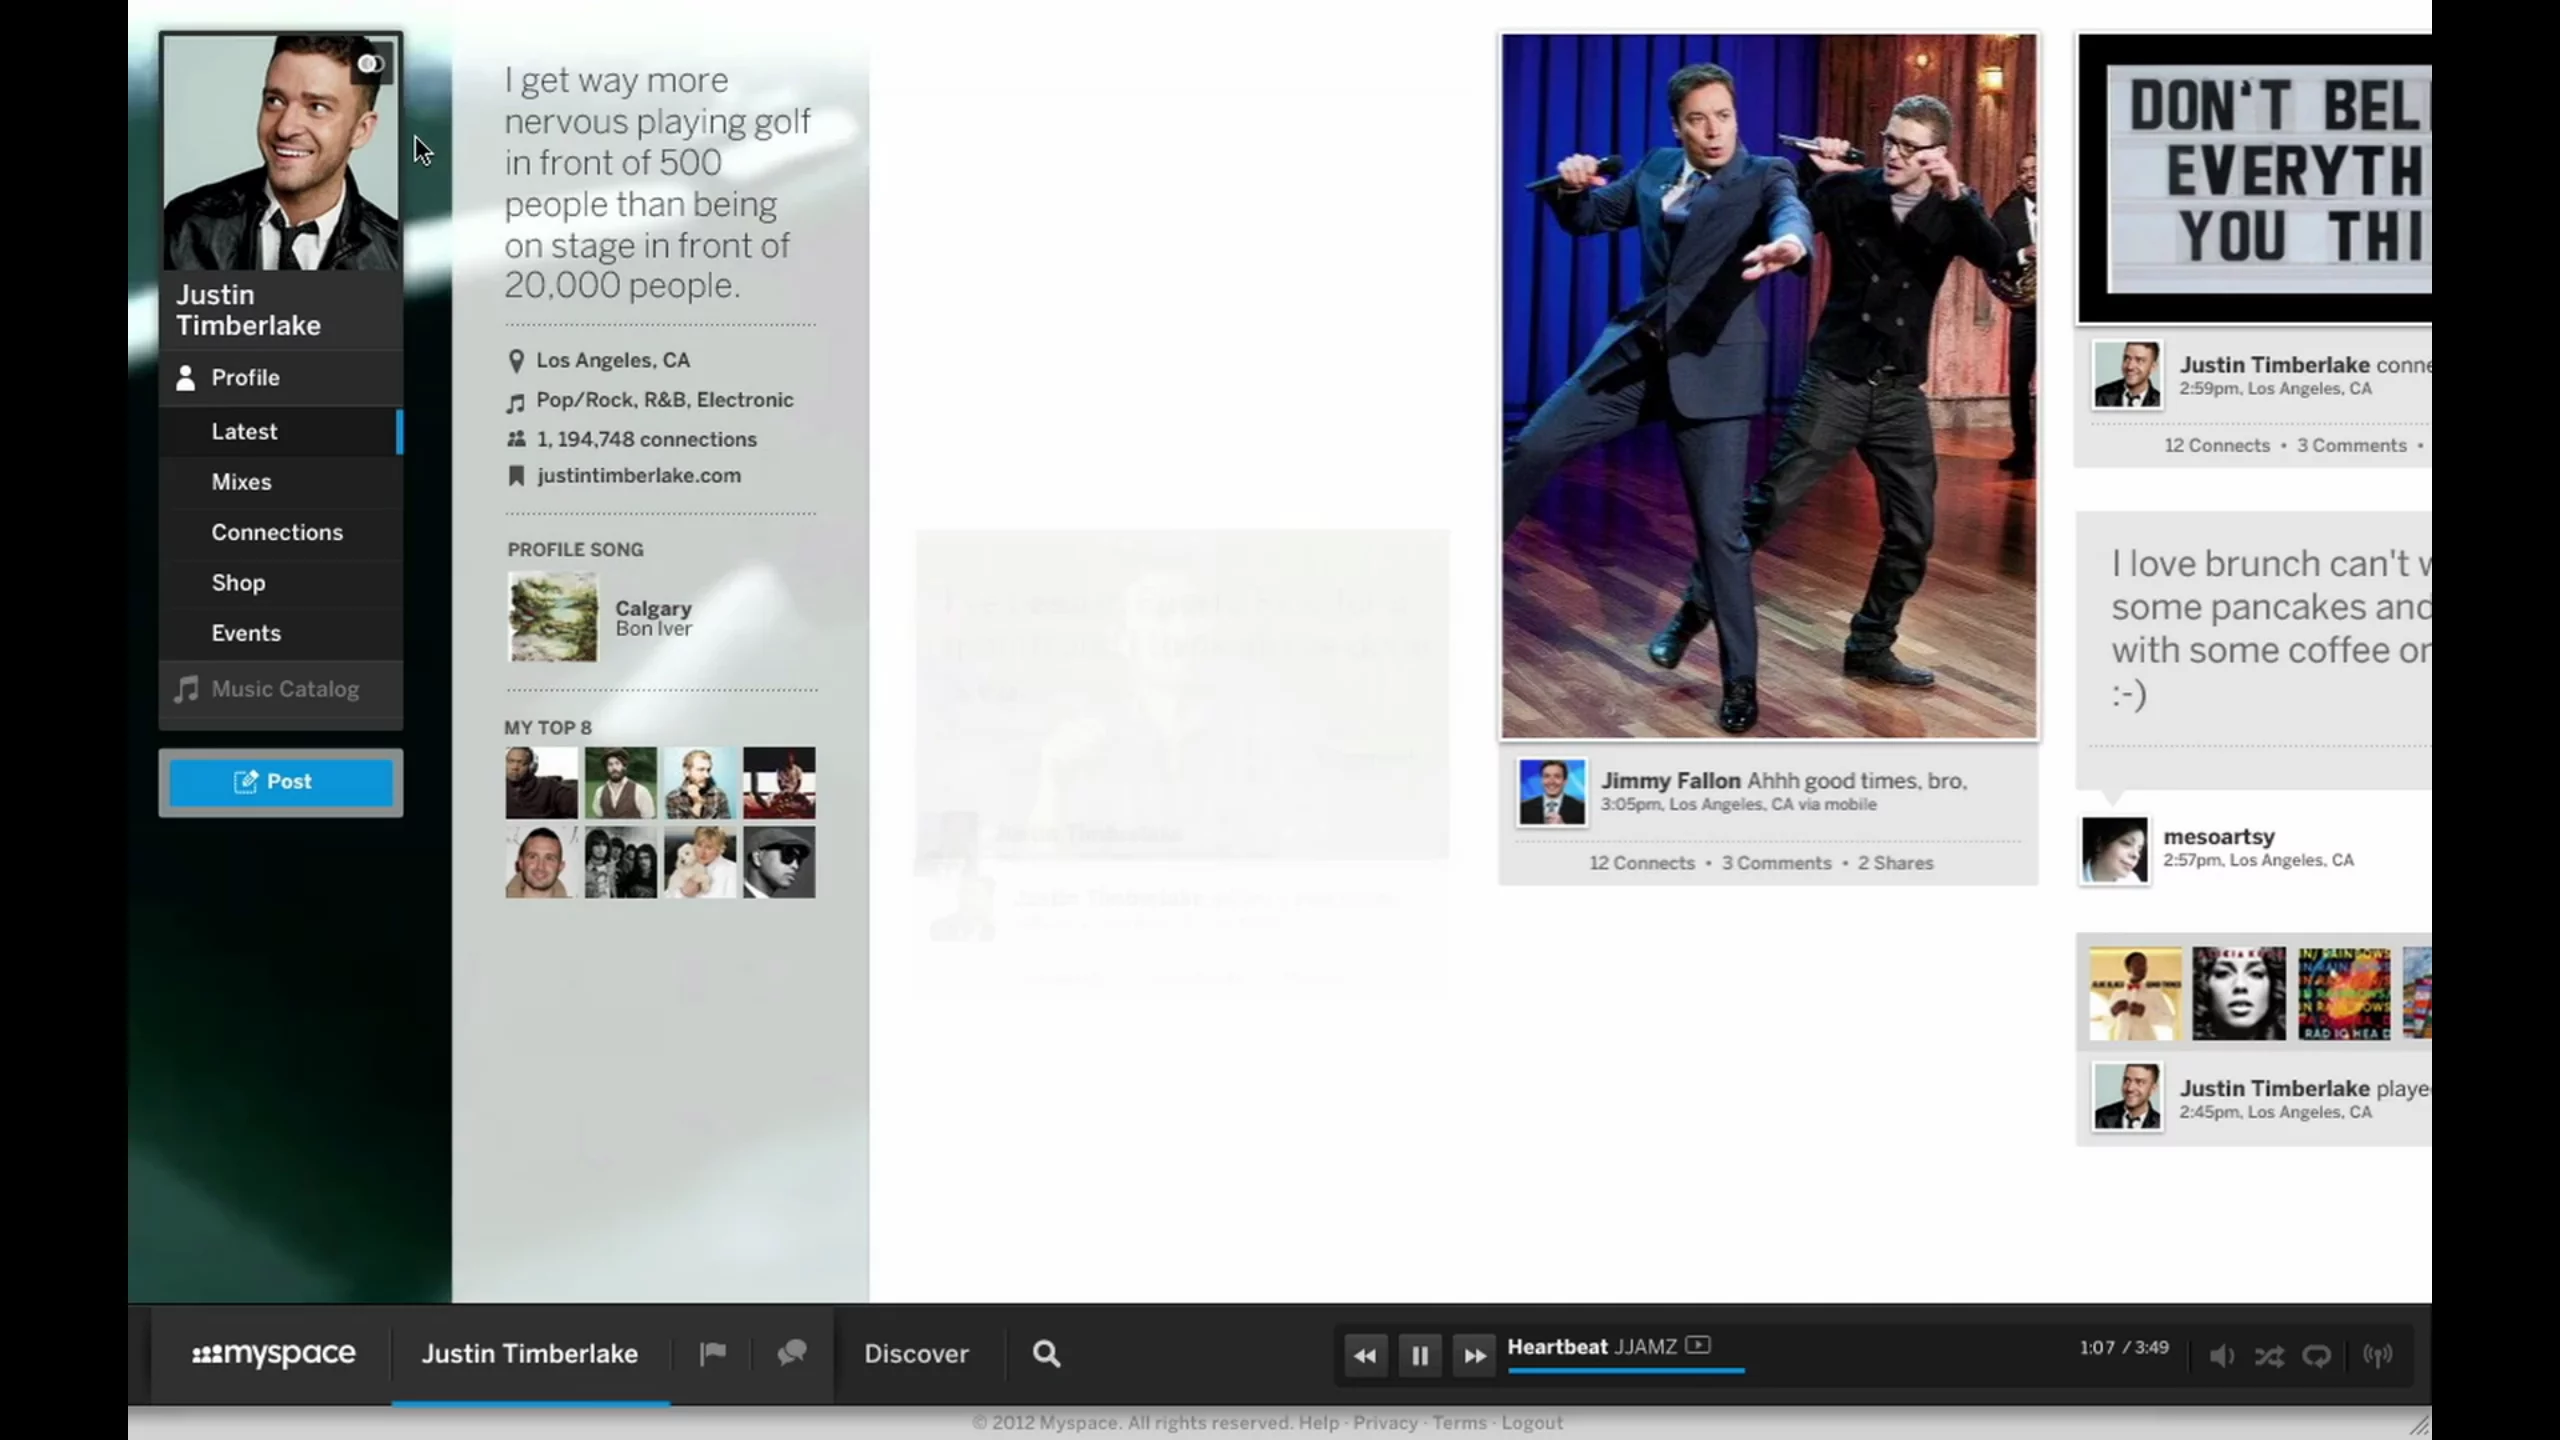Toggle repeat mode

pos(2318,1356)
